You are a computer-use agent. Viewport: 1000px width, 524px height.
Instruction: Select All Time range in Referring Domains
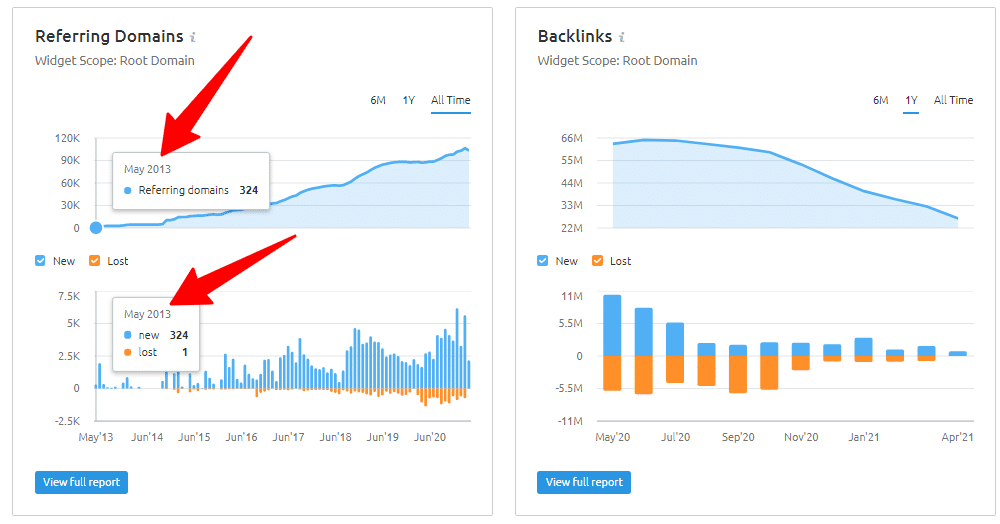(450, 100)
